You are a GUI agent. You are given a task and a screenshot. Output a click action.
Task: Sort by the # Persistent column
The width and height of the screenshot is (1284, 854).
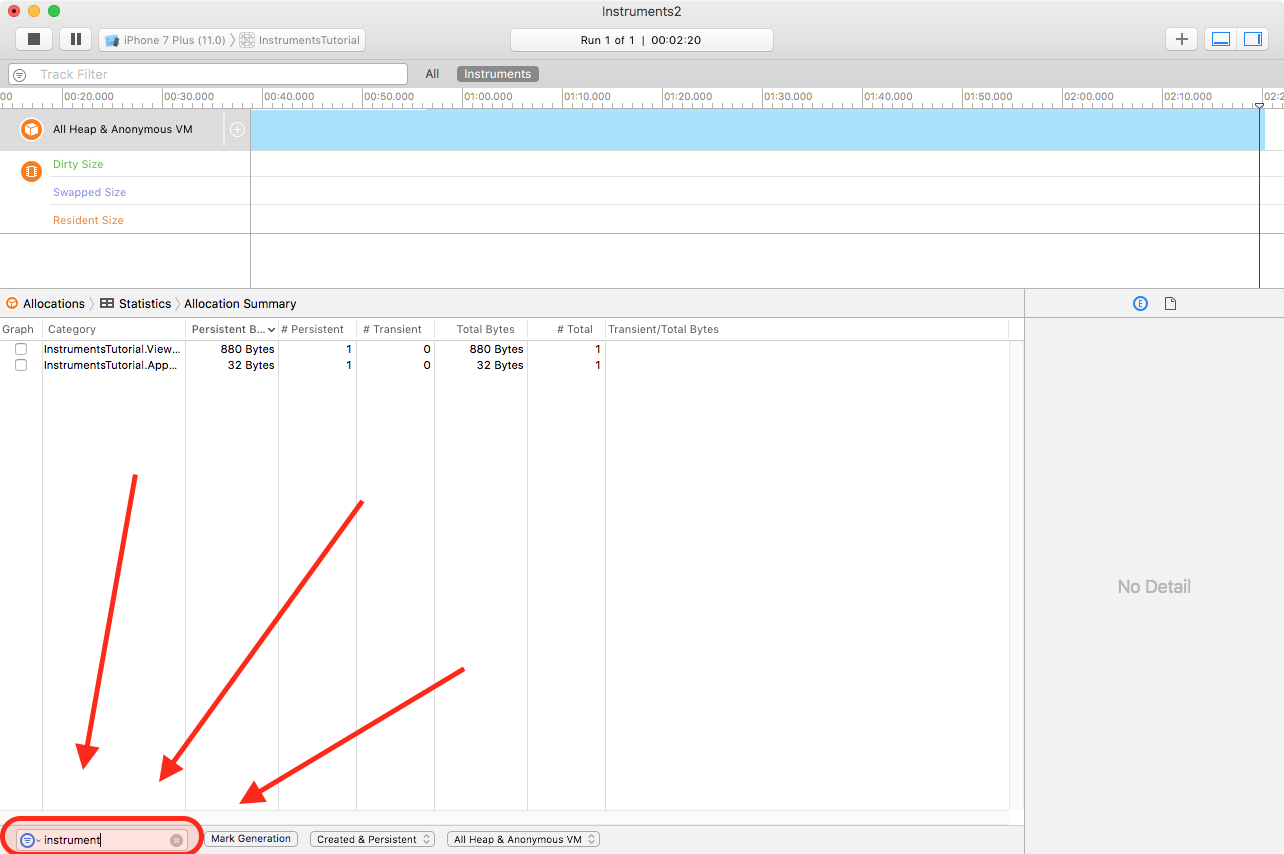tap(312, 329)
